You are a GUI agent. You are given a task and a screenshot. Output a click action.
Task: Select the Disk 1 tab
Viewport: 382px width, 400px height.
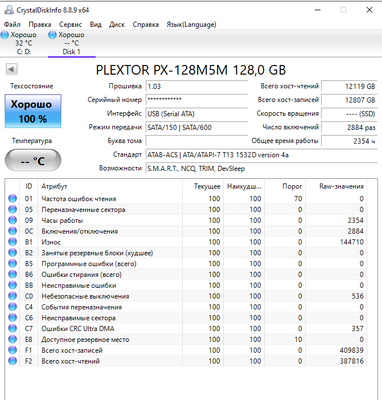pyautogui.click(x=71, y=43)
